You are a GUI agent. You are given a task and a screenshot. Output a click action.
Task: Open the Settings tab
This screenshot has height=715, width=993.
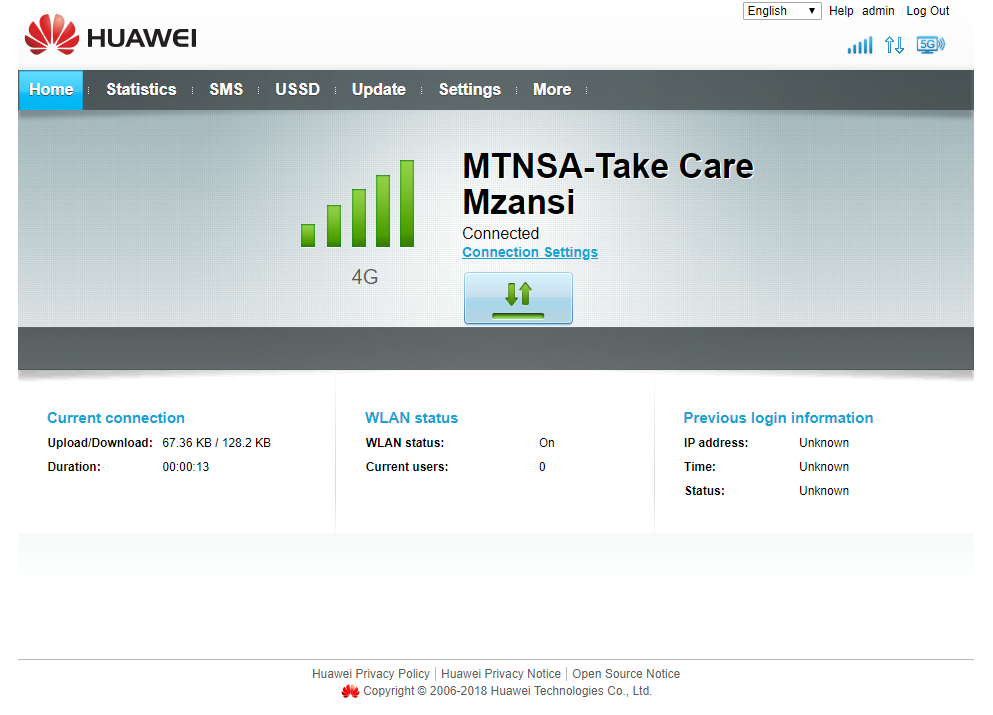pos(470,90)
